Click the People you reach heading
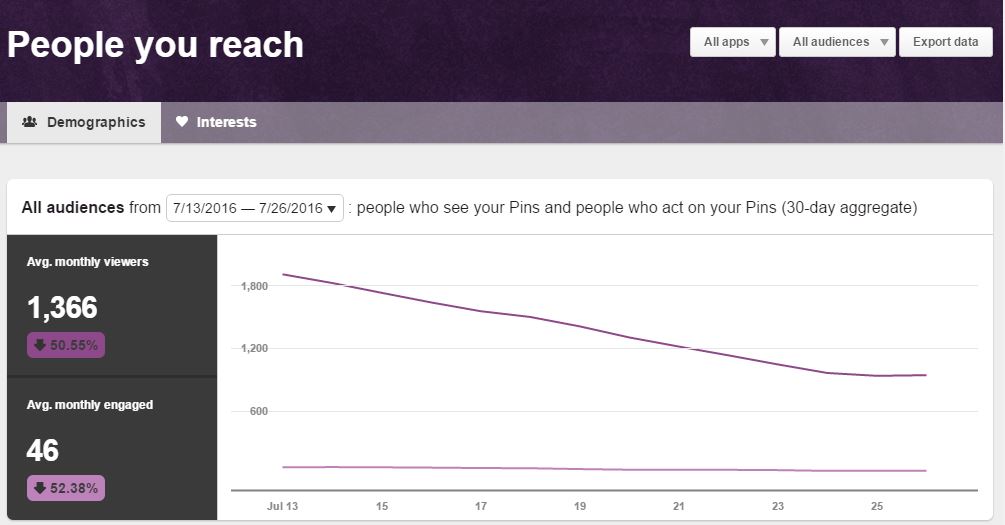The image size is (1005, 525). click(155, 45)
